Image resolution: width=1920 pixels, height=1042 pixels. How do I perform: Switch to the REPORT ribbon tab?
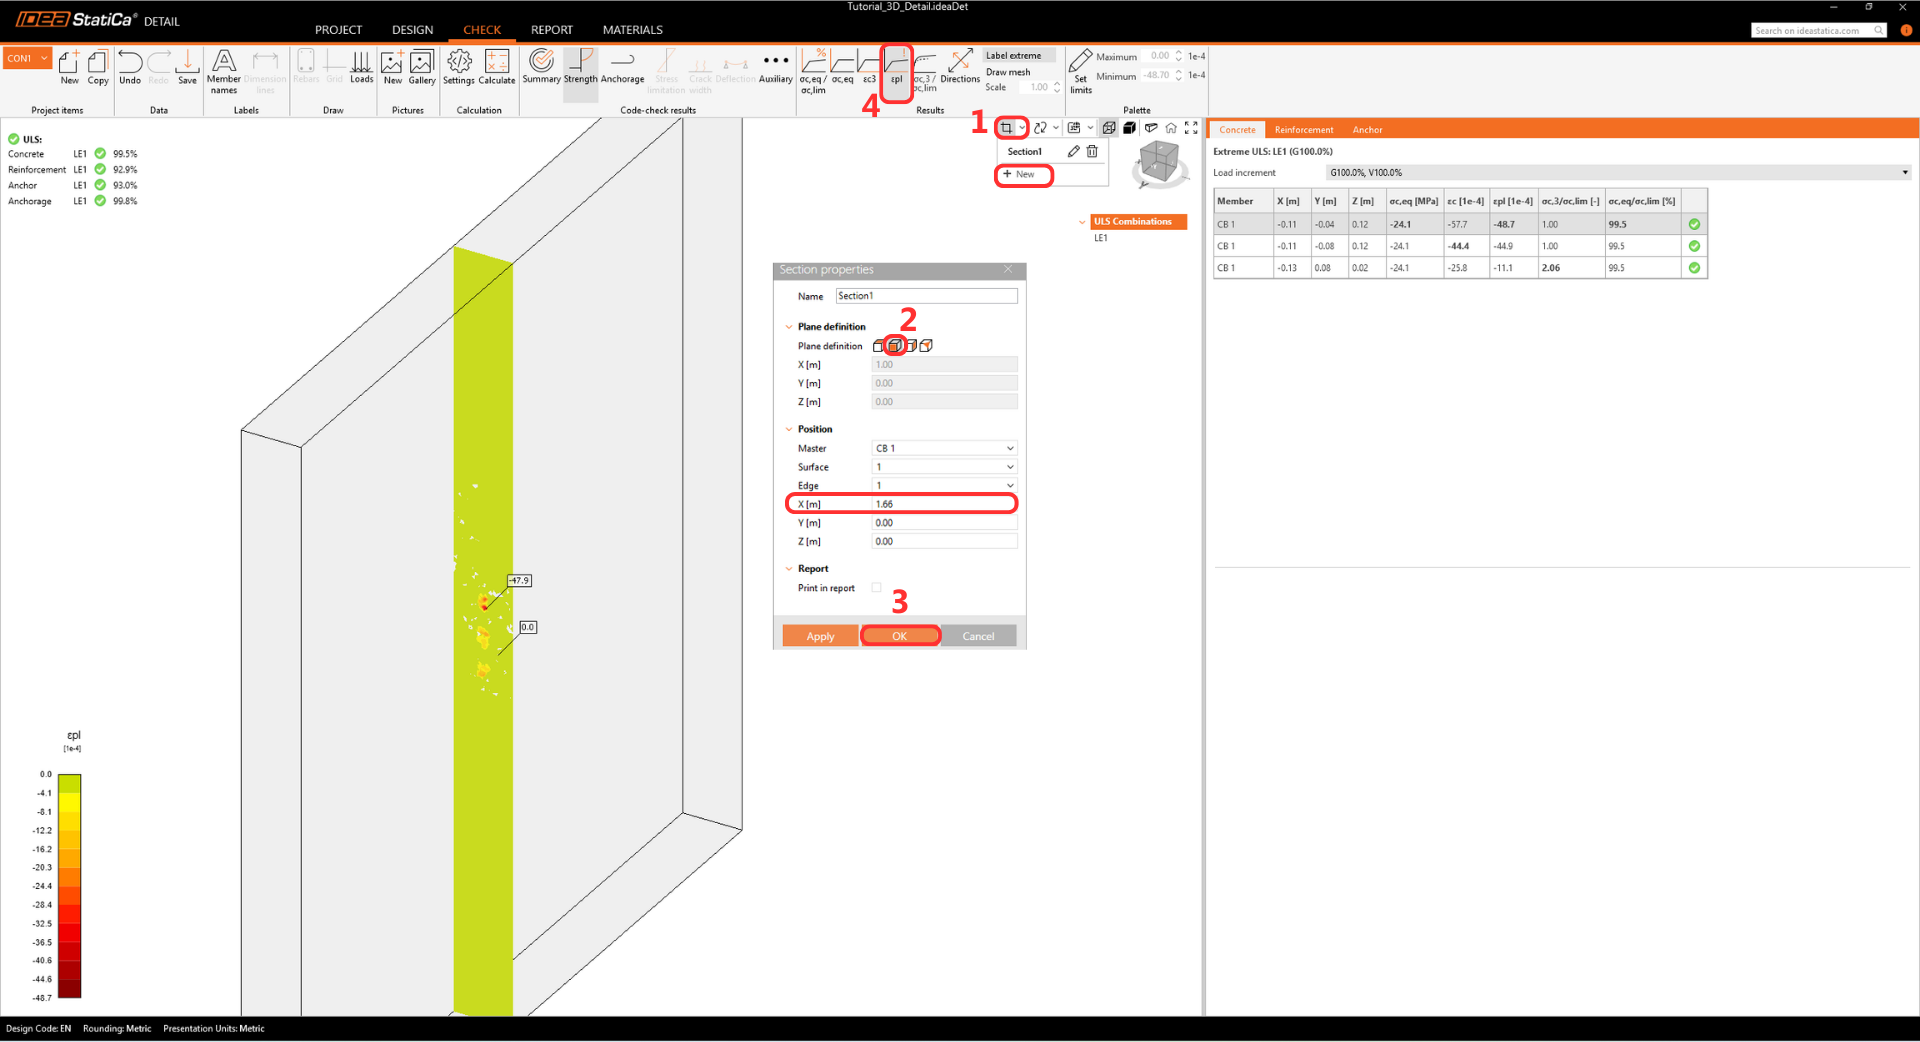[x=551, y=30]
